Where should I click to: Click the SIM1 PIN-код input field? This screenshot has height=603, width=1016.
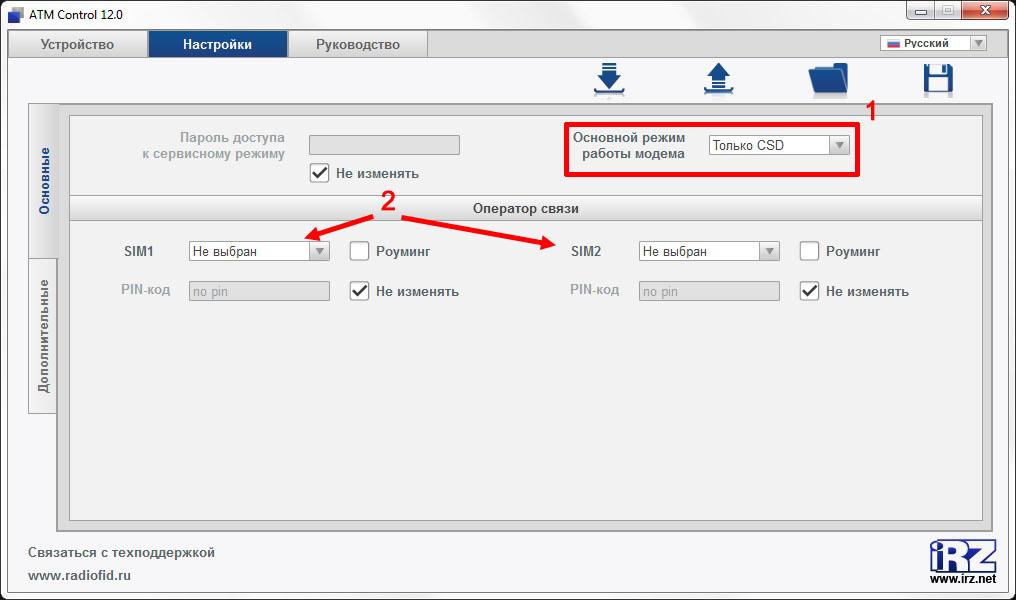pyautogui.click(x=259, y=291)
